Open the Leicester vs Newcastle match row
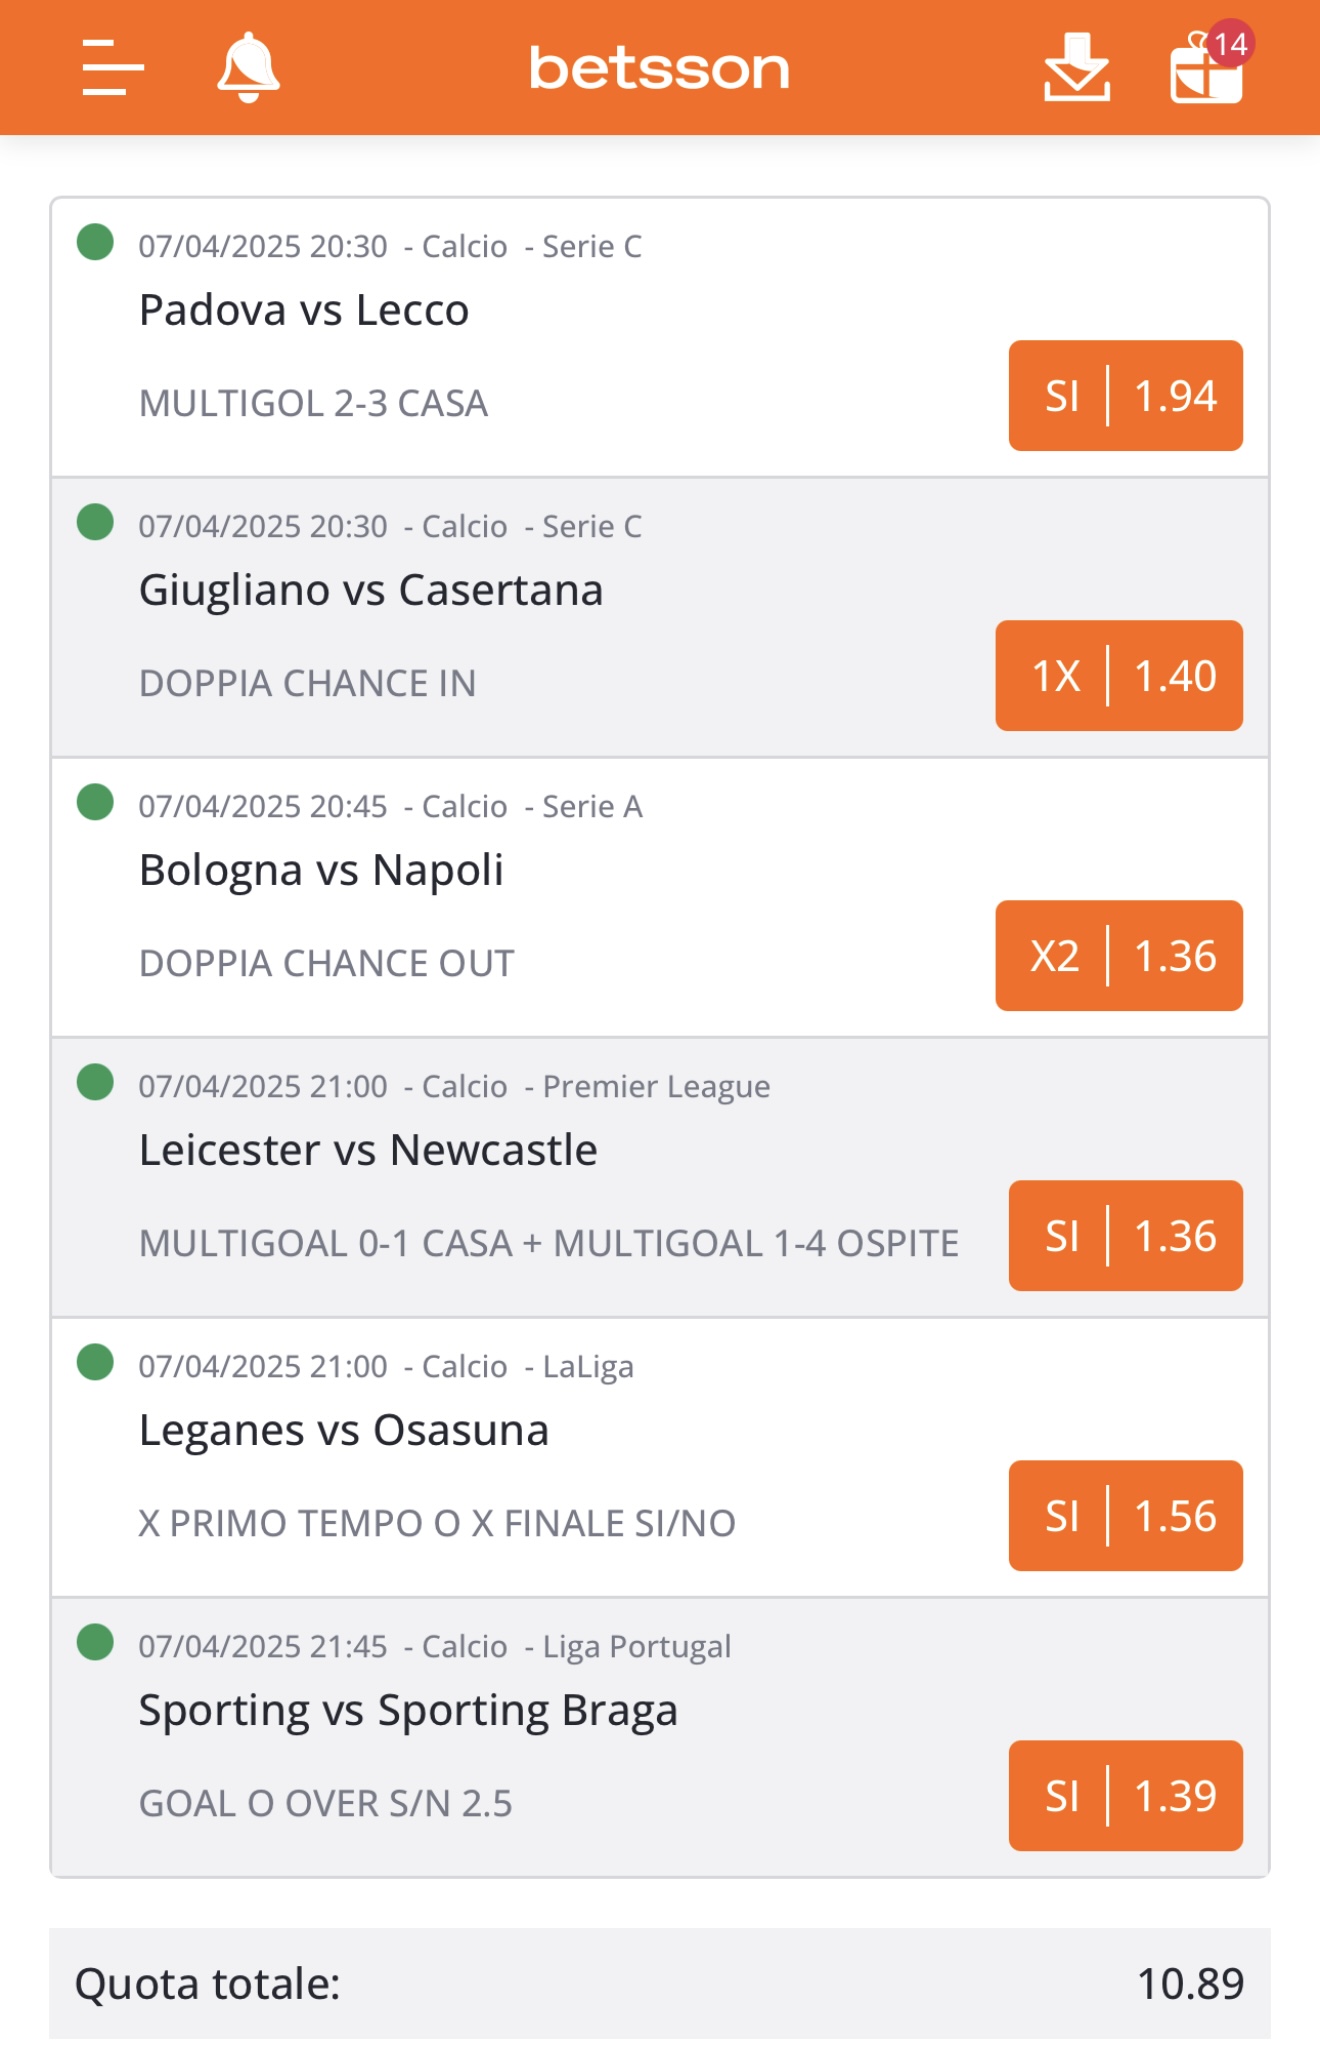This screenshot has height=2061, width=1320. [x=660, y=1177]
